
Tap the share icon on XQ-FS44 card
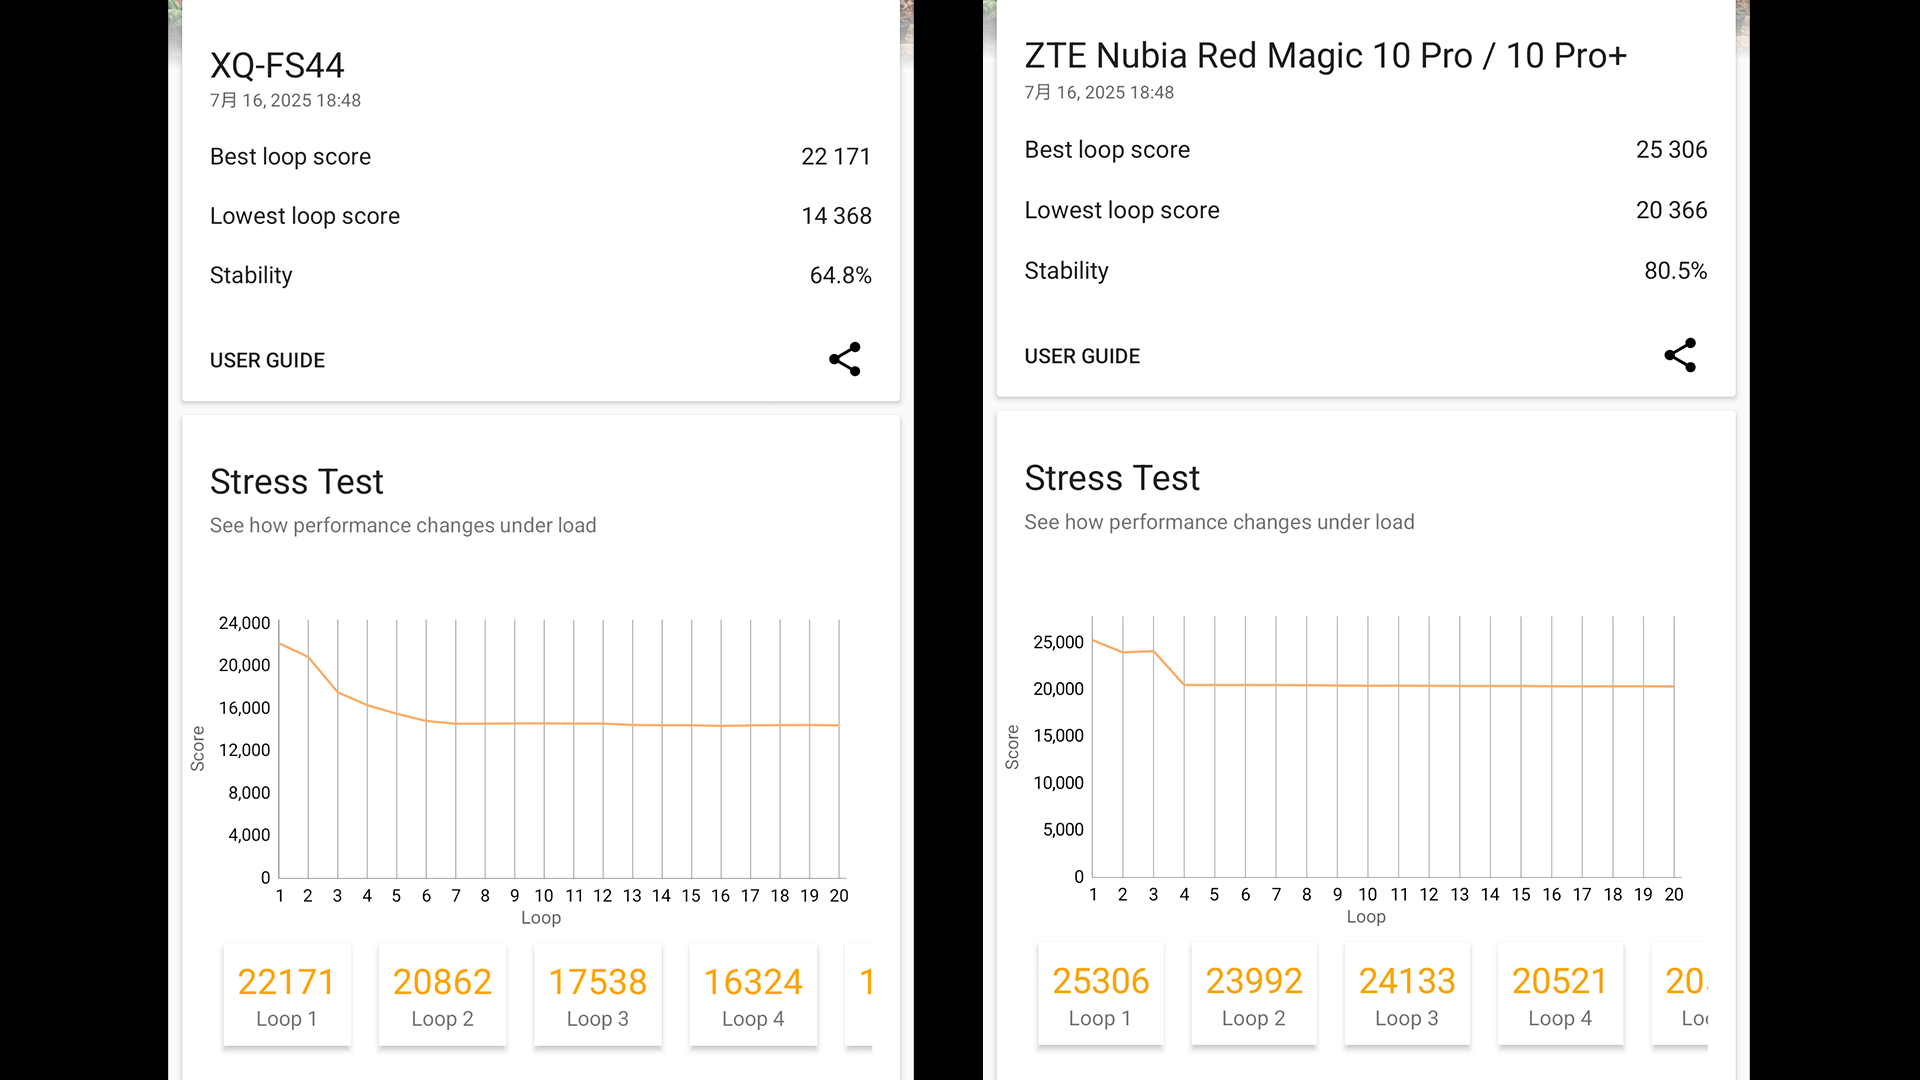pos(845,359)
